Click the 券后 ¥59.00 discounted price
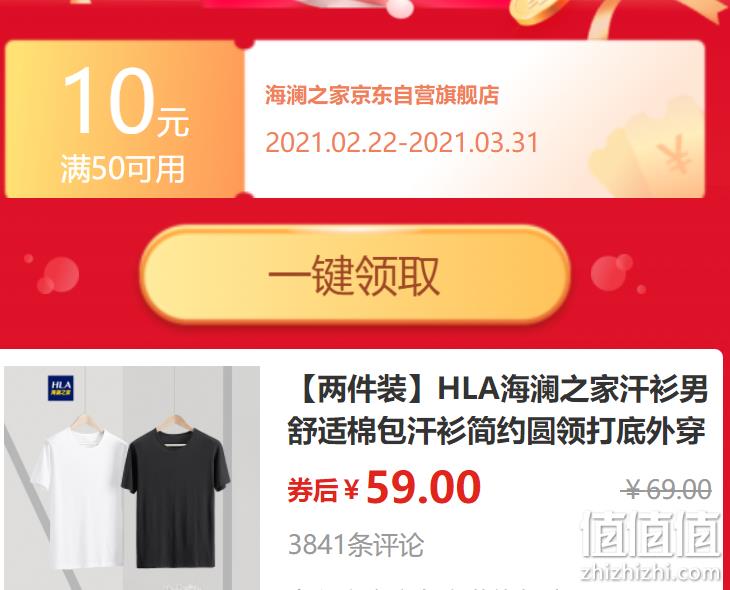Viewport: 730px width, 590px height. coord(384,488)
